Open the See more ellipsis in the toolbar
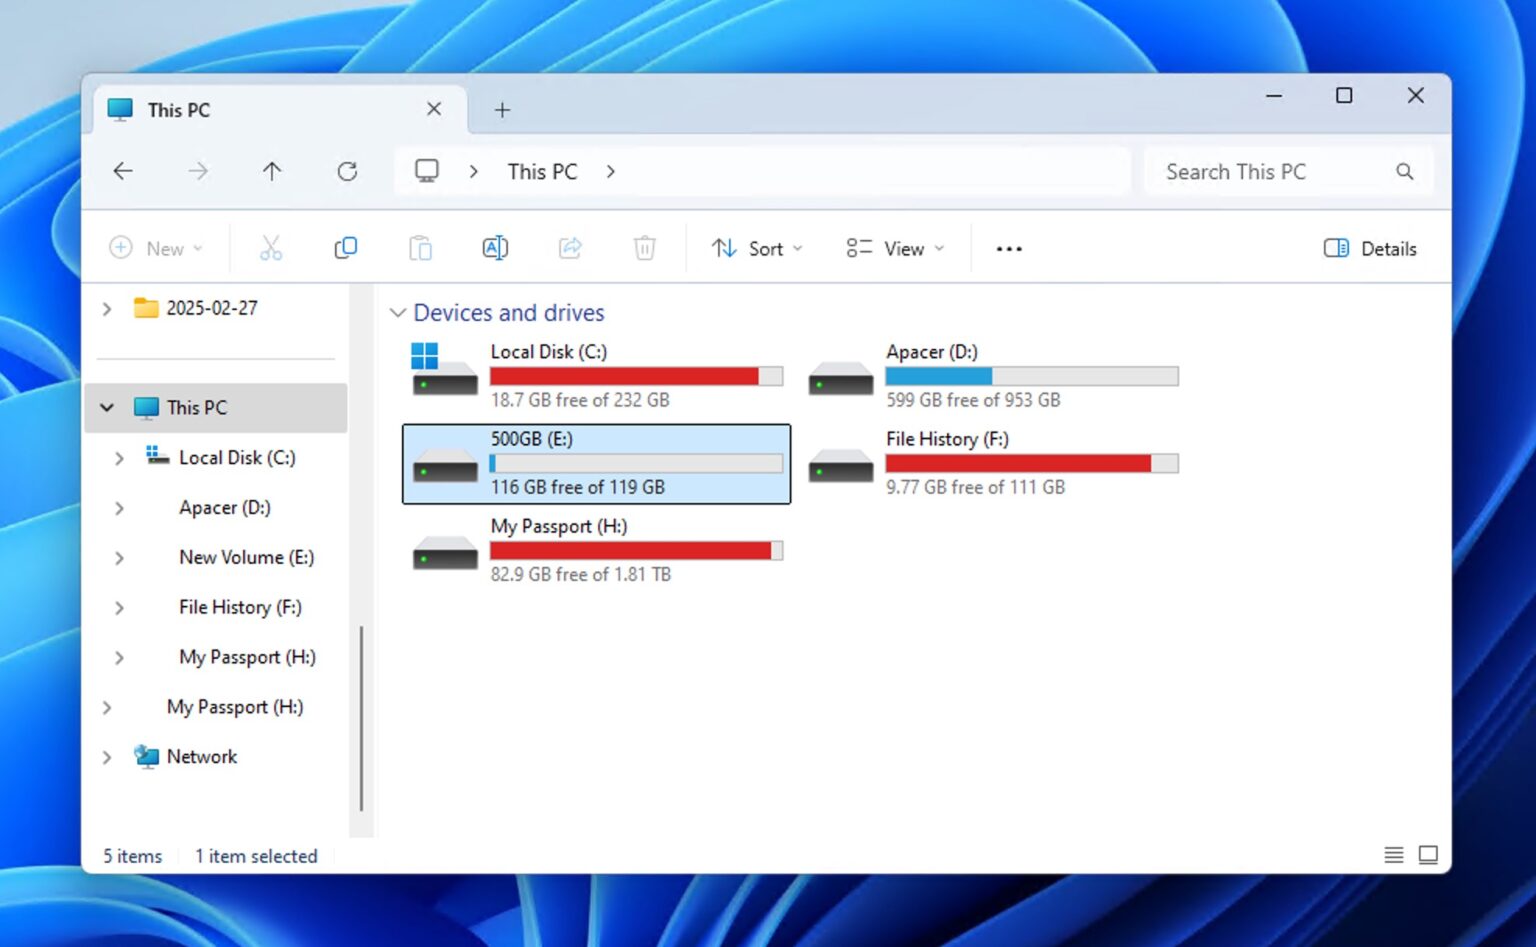 coord(1008,248)
